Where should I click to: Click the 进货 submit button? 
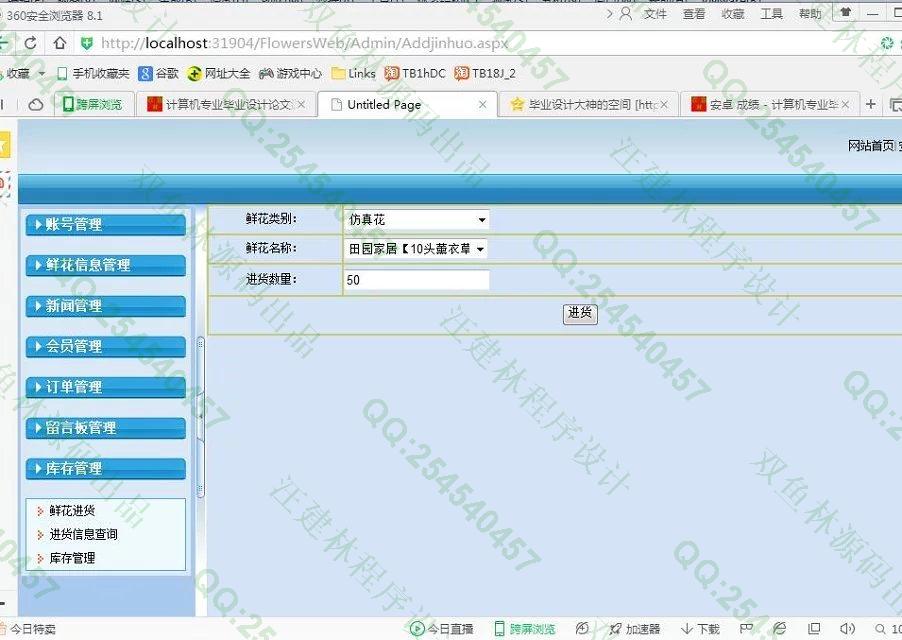(x=580, y=313)
